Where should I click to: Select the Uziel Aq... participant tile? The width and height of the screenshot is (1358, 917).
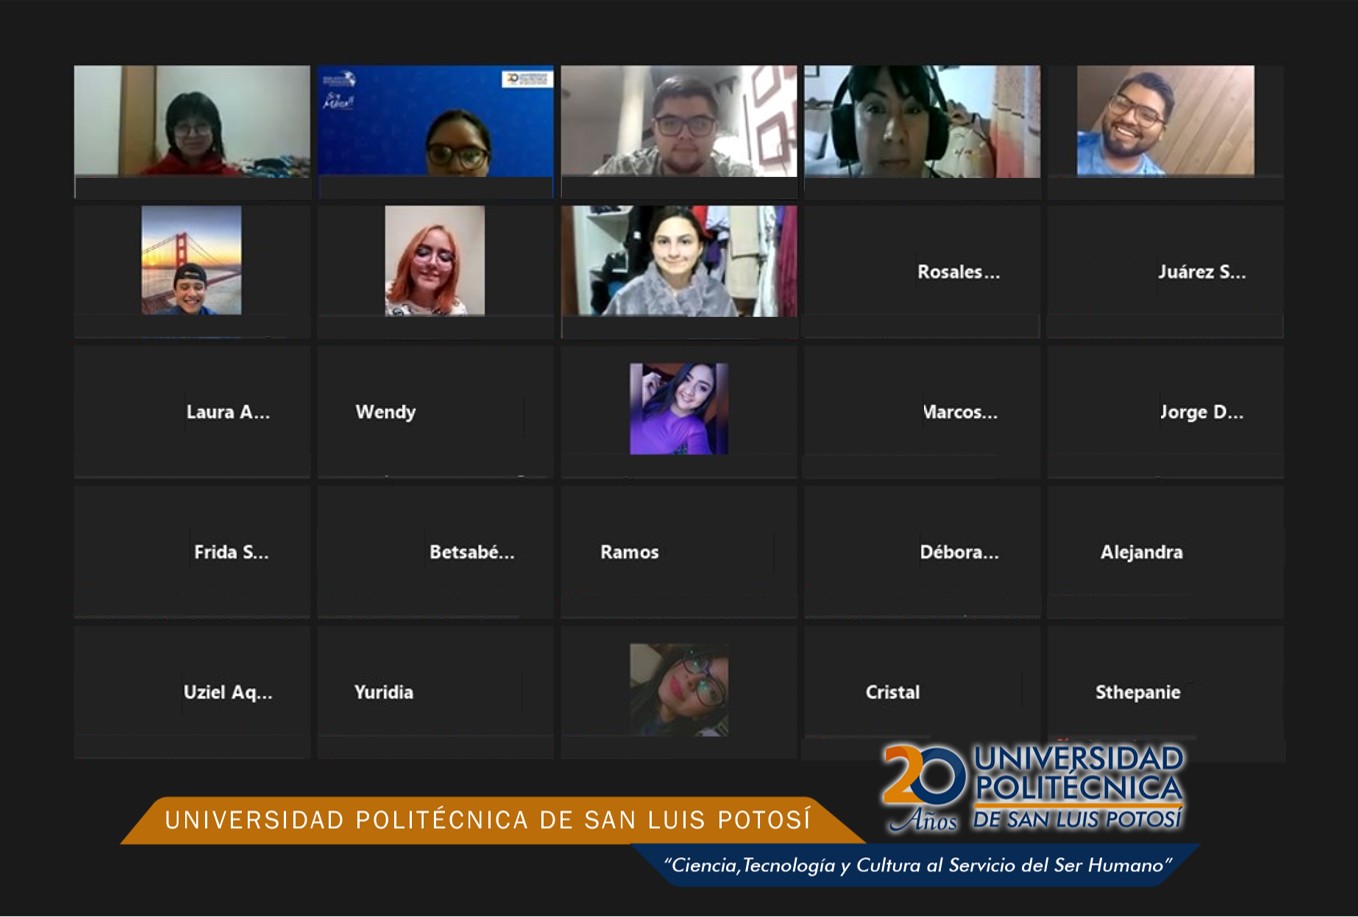pyautogui.click(x=192, y=692)
